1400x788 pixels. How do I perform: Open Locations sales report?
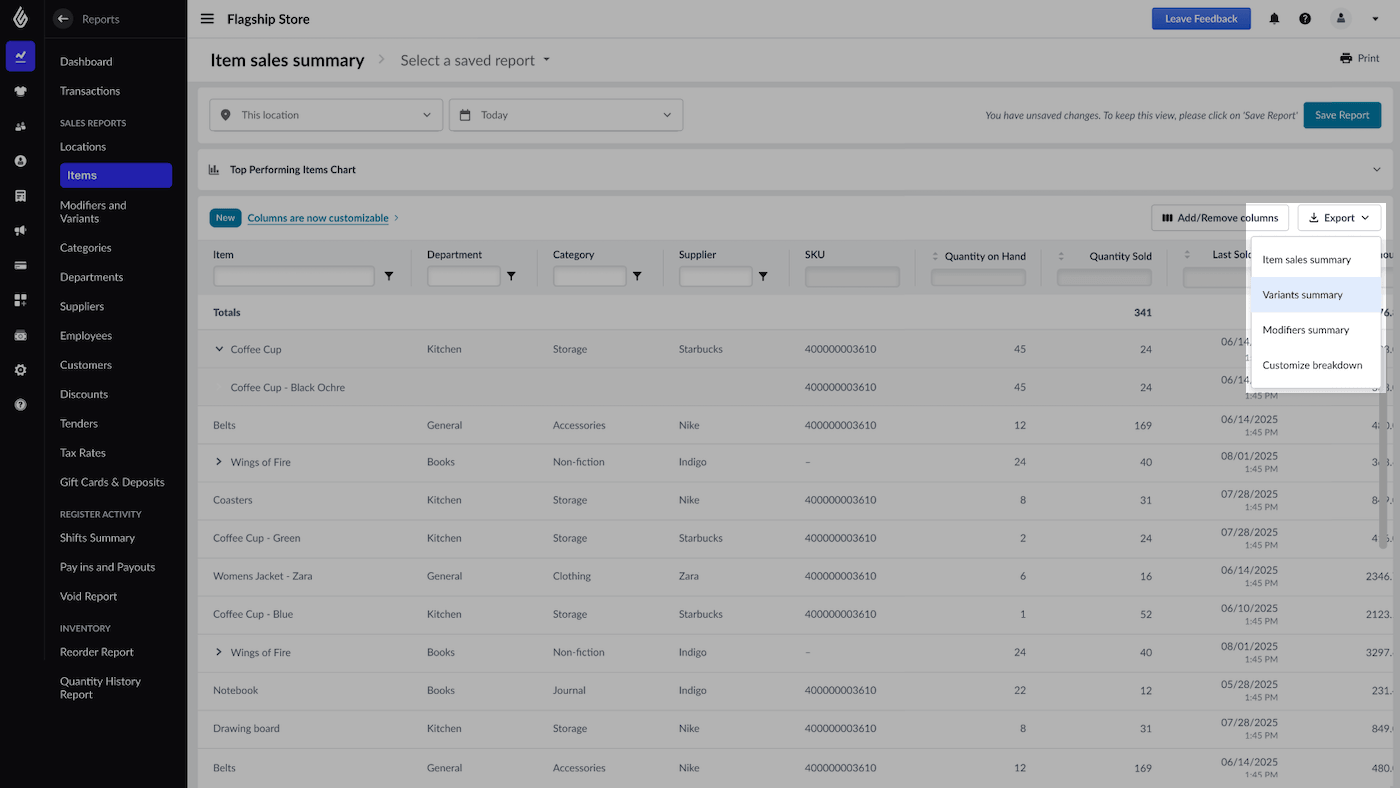(x=83, y=147)
